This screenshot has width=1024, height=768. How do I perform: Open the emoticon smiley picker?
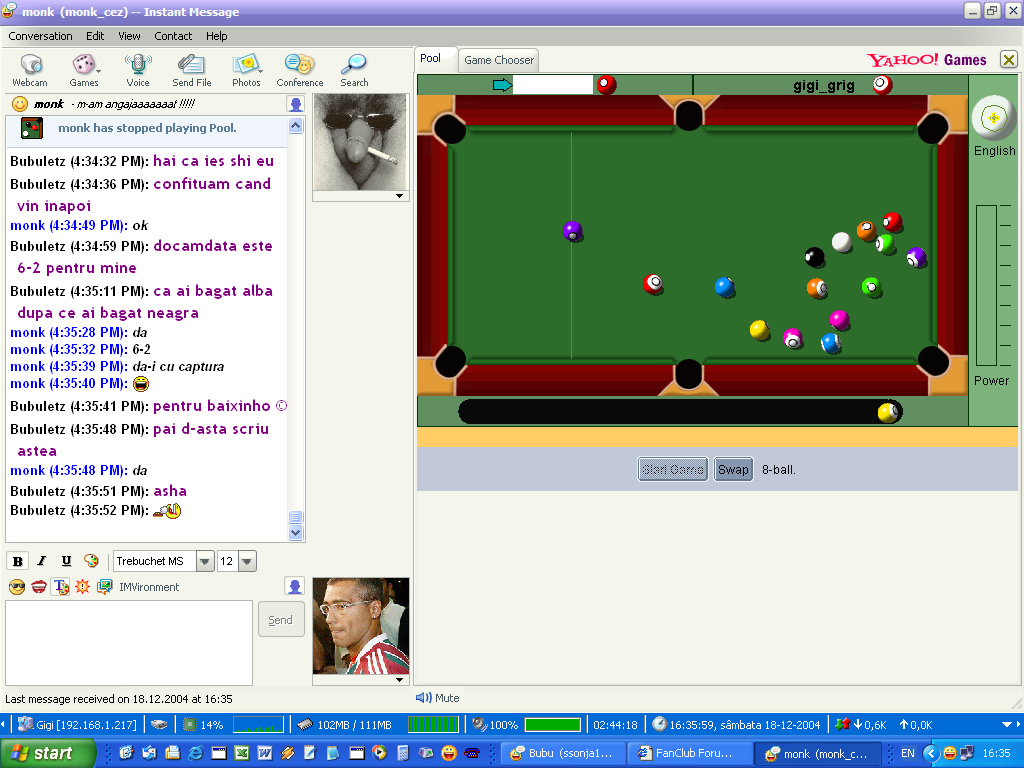pos(17,587)
